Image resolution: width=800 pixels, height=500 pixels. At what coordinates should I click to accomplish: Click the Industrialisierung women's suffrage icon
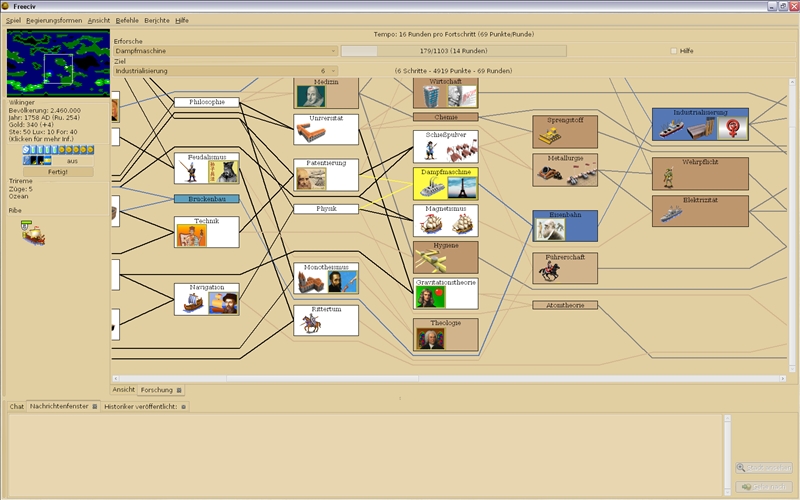click(x=733, y=128)
